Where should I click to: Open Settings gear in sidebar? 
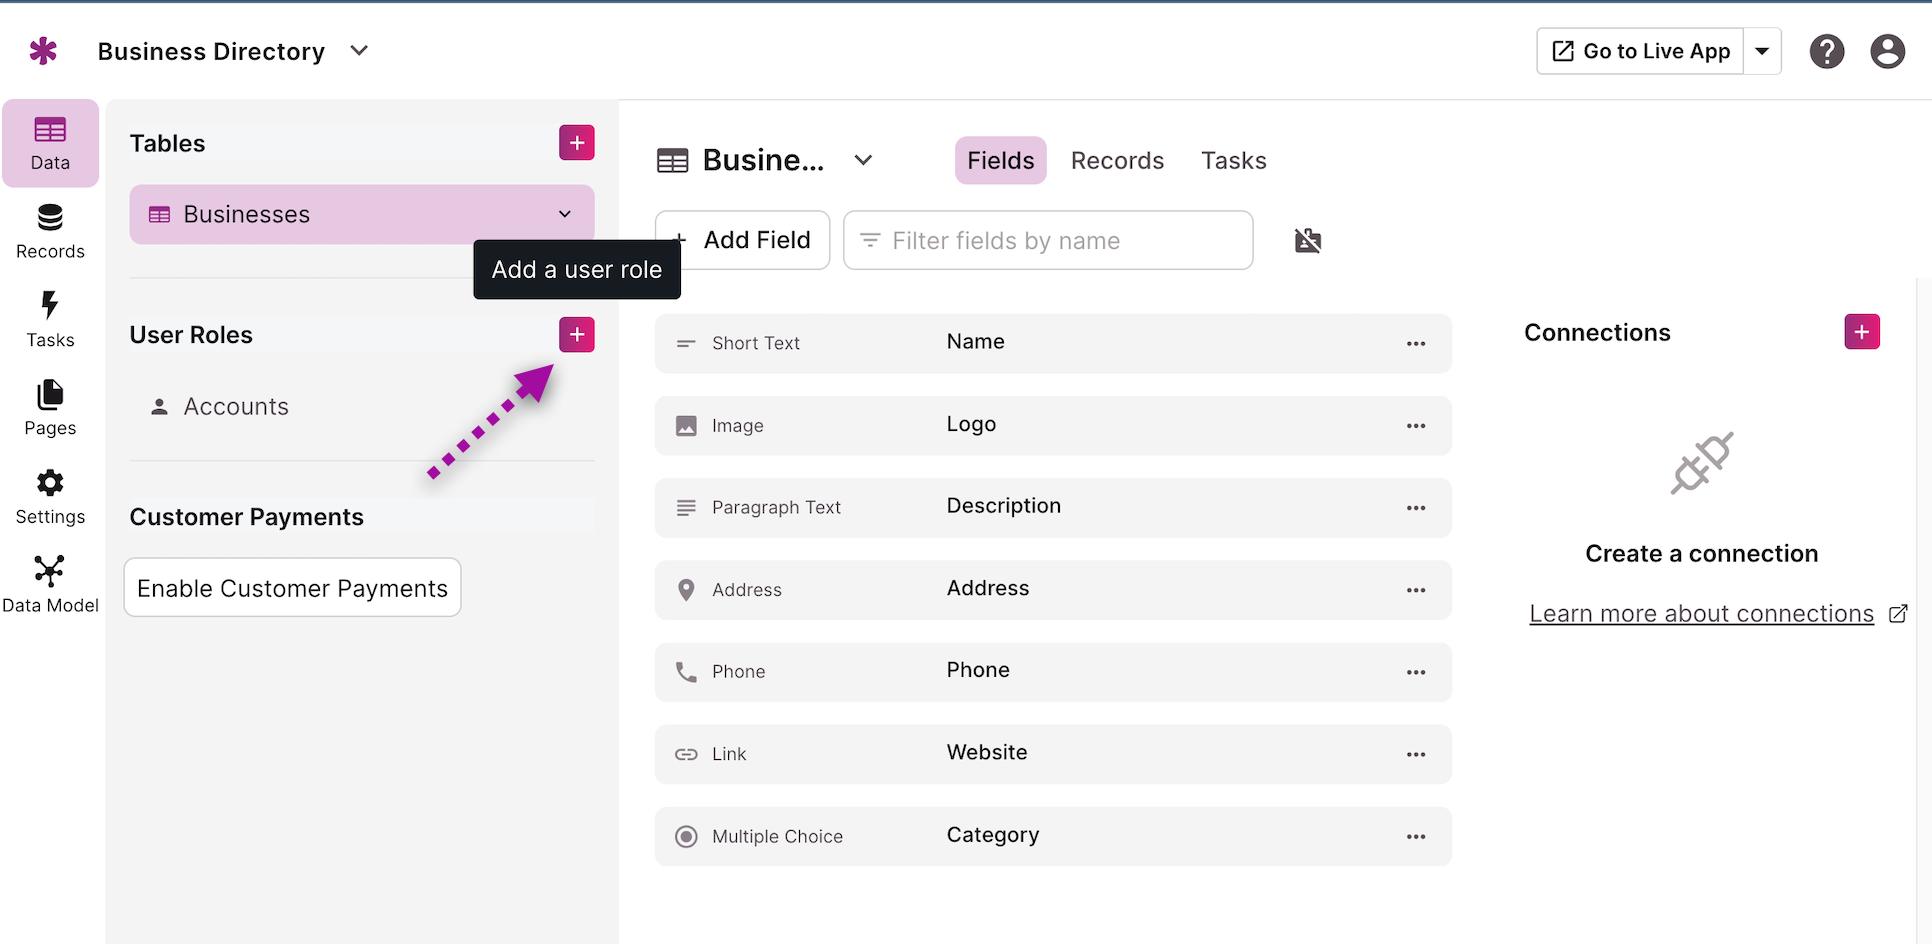(x=50, y=497)
